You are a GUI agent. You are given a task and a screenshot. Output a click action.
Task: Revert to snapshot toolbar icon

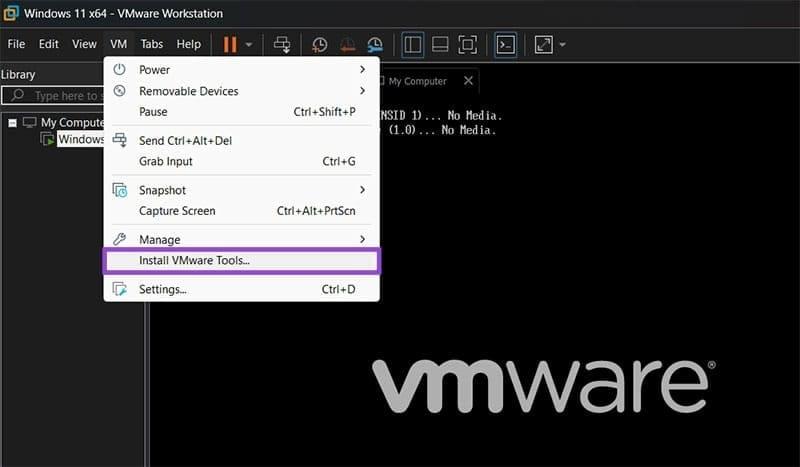[347, 45]
